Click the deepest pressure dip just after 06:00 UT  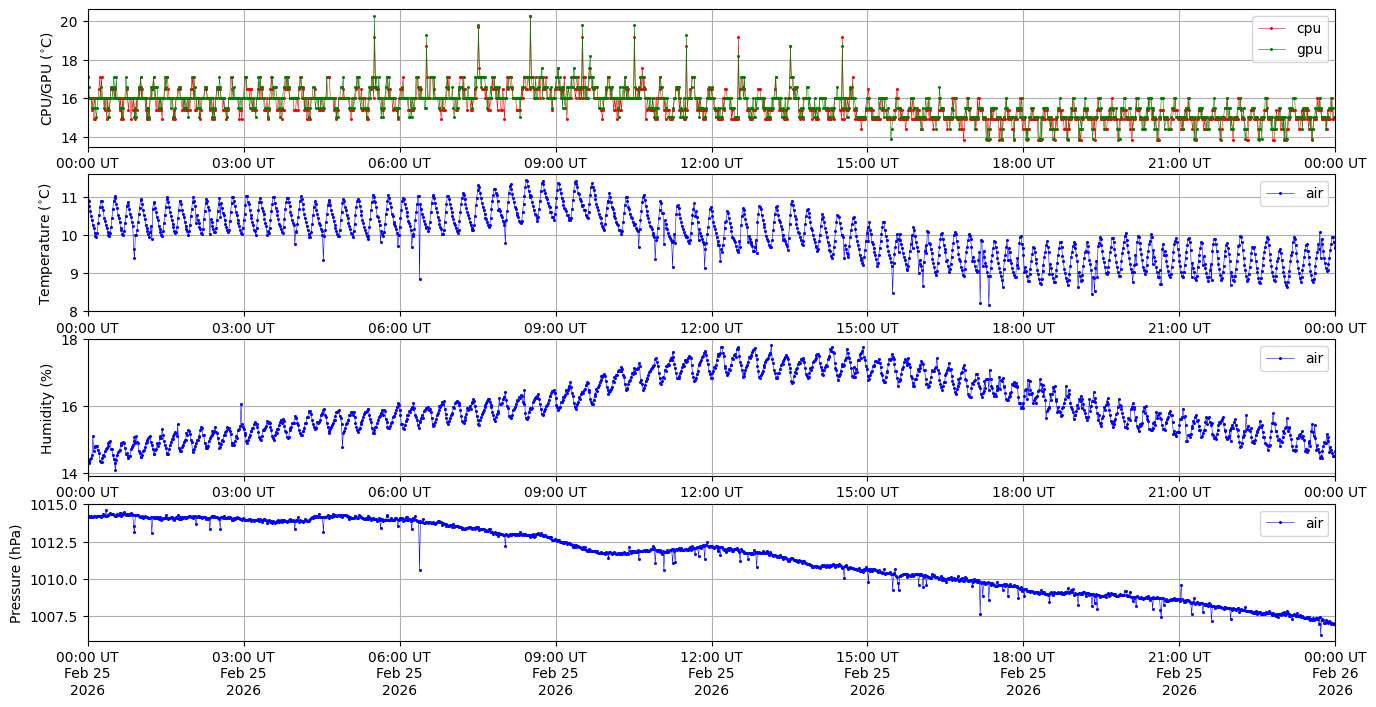(x=420, y=570)
